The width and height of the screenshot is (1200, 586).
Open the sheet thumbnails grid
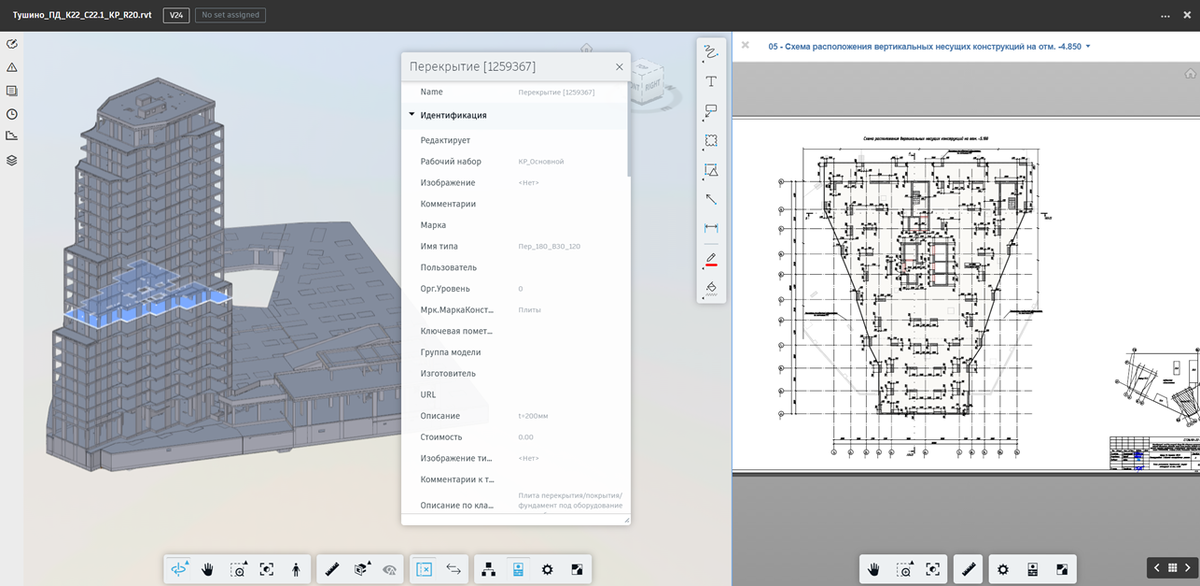tap(1172, 567)
